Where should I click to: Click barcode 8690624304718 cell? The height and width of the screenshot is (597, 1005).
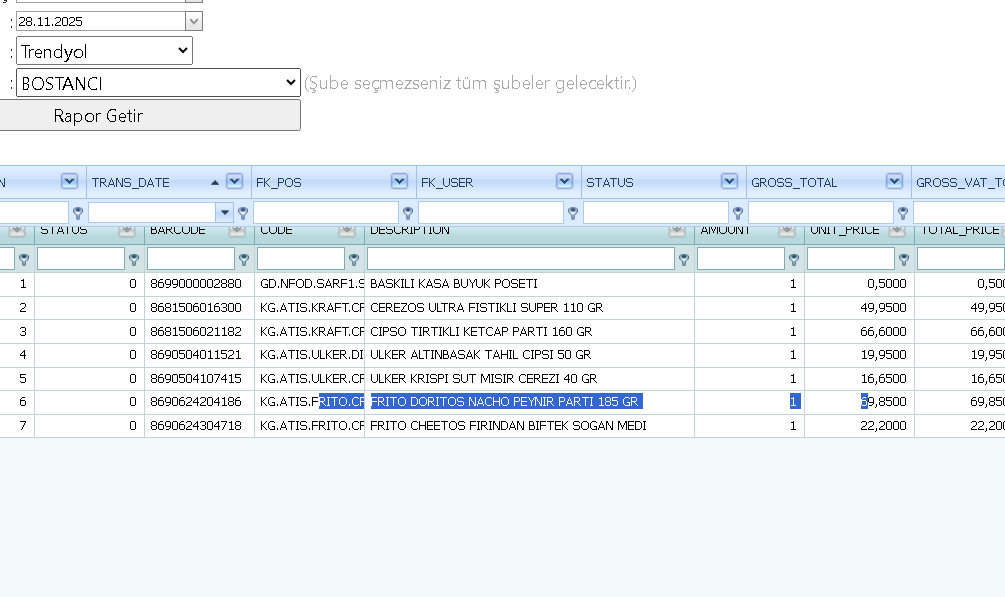199,425
